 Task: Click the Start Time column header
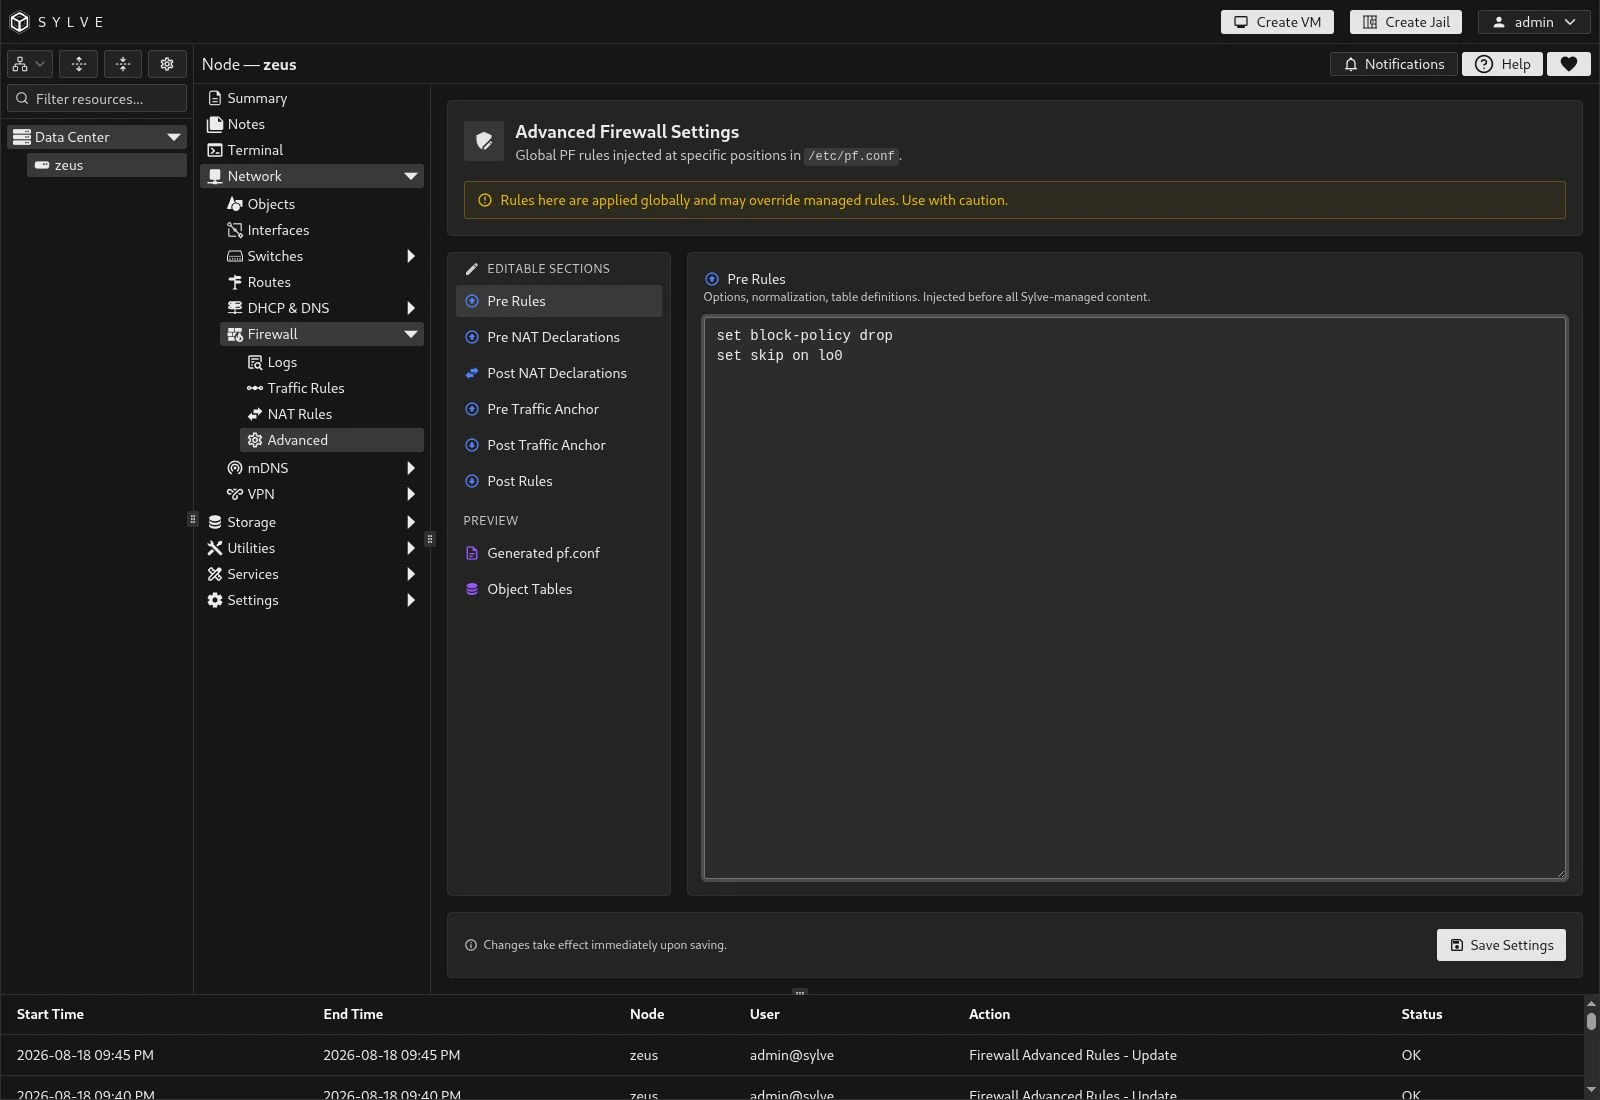coord(50,1014)
